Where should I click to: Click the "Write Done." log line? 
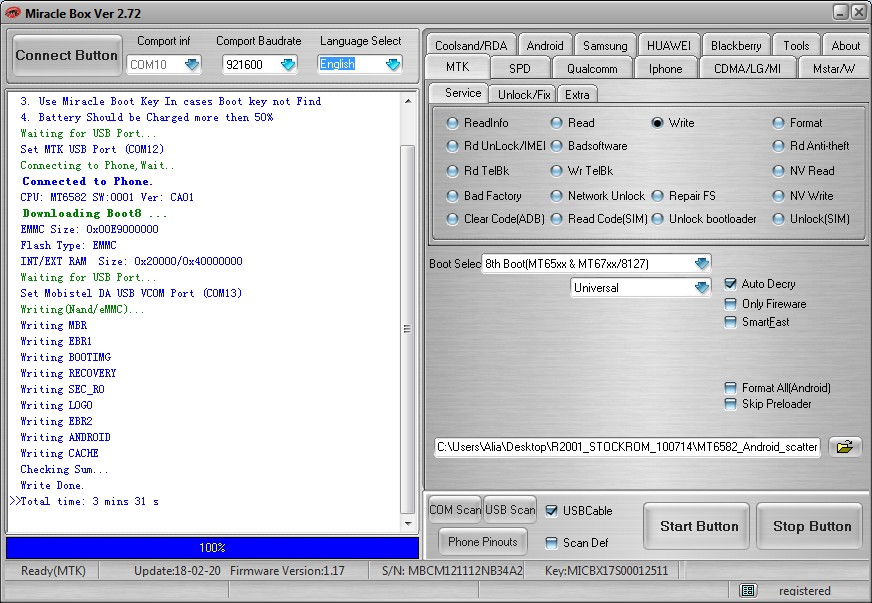pos(52,486)
